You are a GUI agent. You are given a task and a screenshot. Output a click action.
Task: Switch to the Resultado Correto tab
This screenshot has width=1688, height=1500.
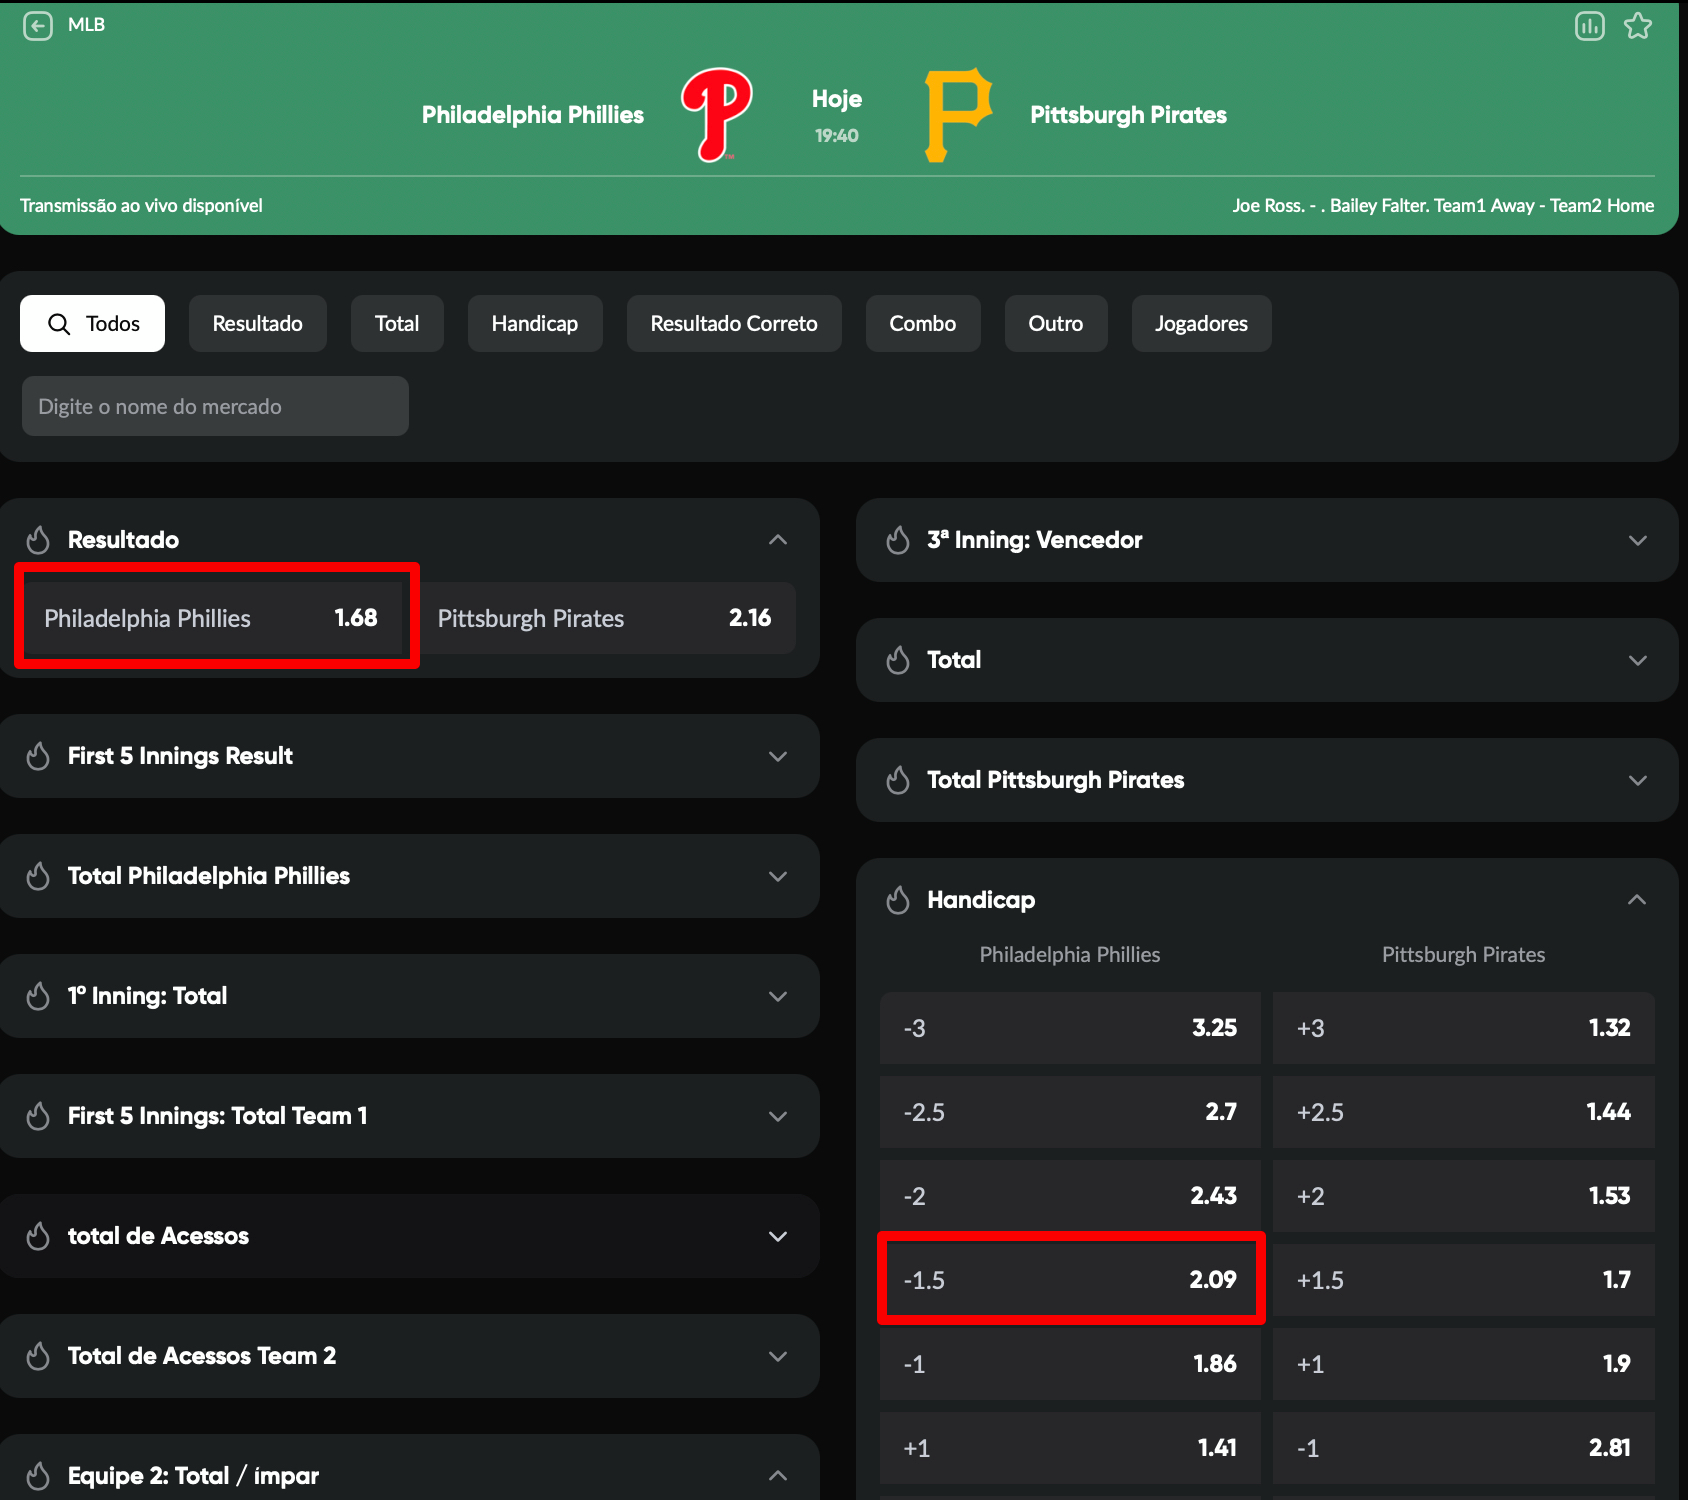[734, 323]
